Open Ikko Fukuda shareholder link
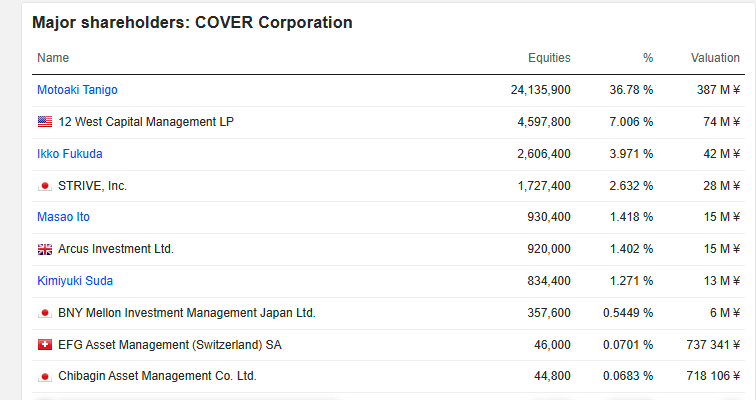This screenshot has height=400, width=756. pyautogui.click(x=70, y=154)
